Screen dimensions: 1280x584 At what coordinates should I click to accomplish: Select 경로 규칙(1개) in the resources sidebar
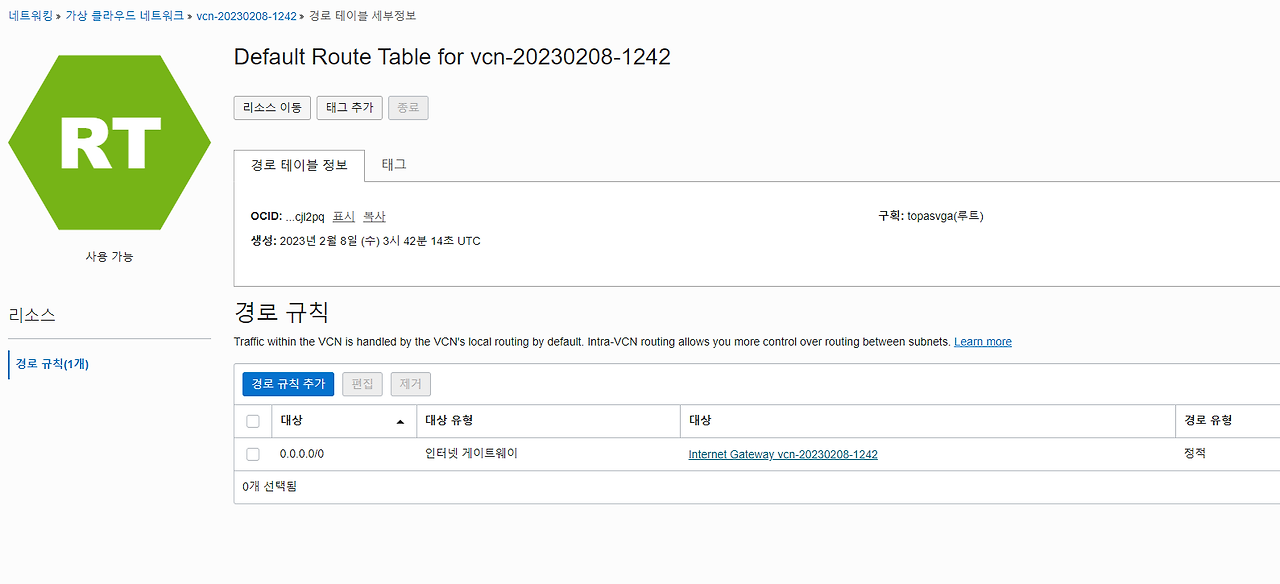click(x=48, y=363)
